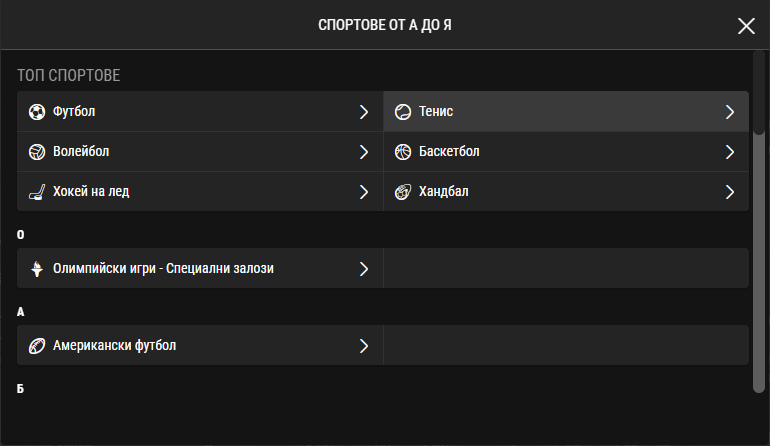Choose the Хандбал sport label
Viewport: 770px width, 446px height.
click(x=444, y=192)
